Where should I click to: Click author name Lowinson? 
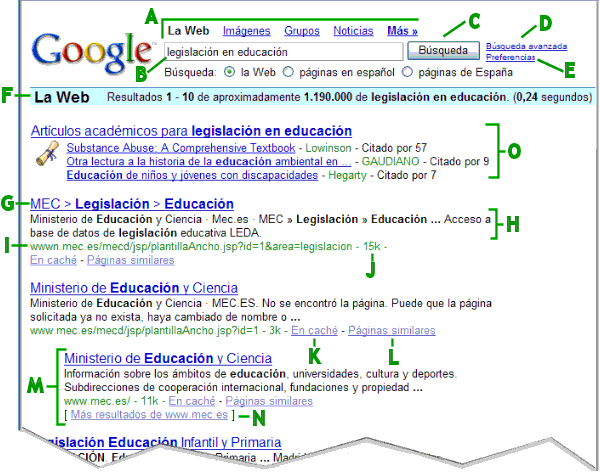tap(328, 148)
